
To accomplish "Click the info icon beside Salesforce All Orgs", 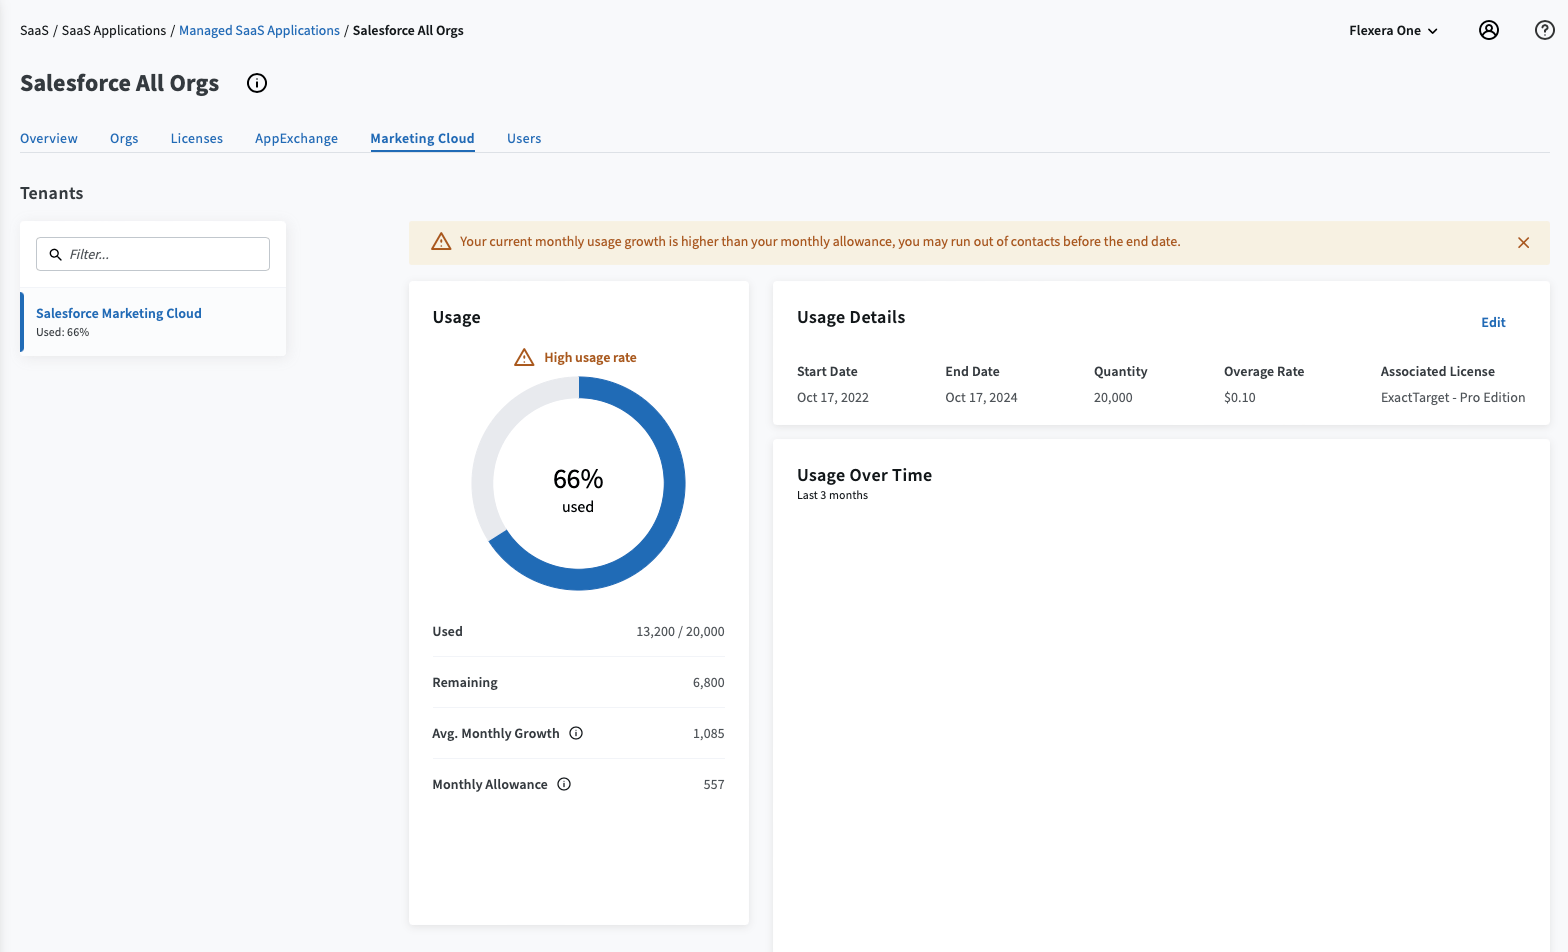I will tap(257, 83).
